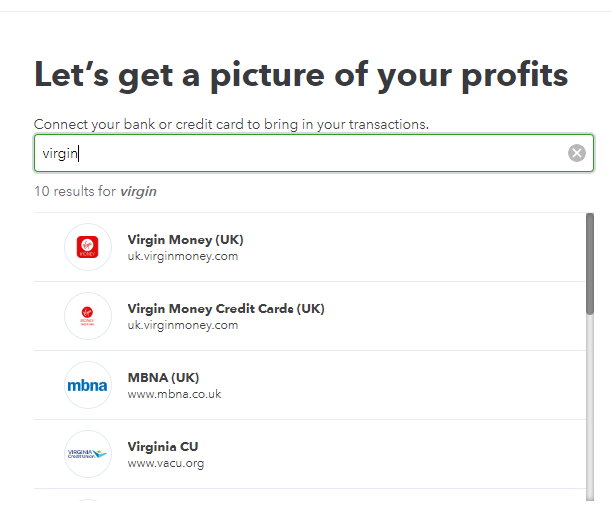Image resolution: width=612 pixels, height=510 pixels.
Task: Click the MBNA logo icon
Action: 88,385
